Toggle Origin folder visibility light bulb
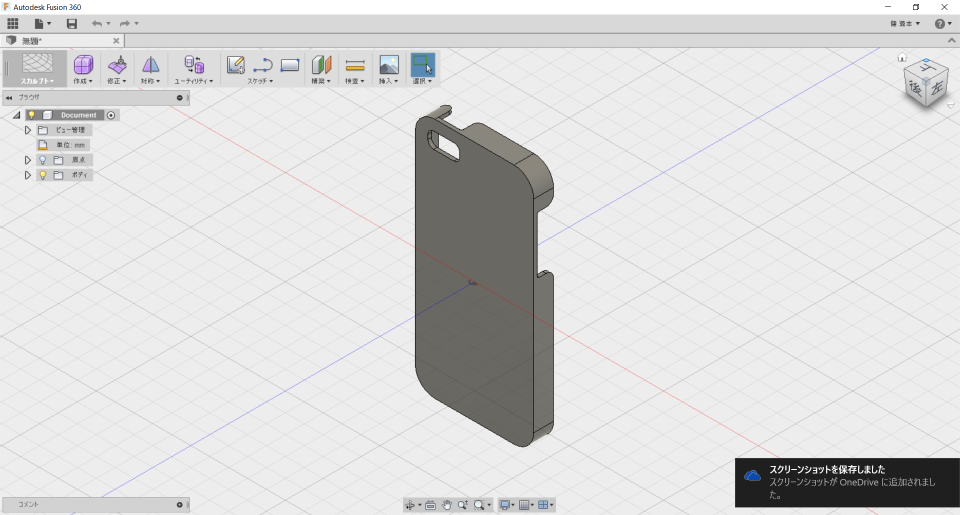This screenshot has width=960, height=515. coord(42,160)
